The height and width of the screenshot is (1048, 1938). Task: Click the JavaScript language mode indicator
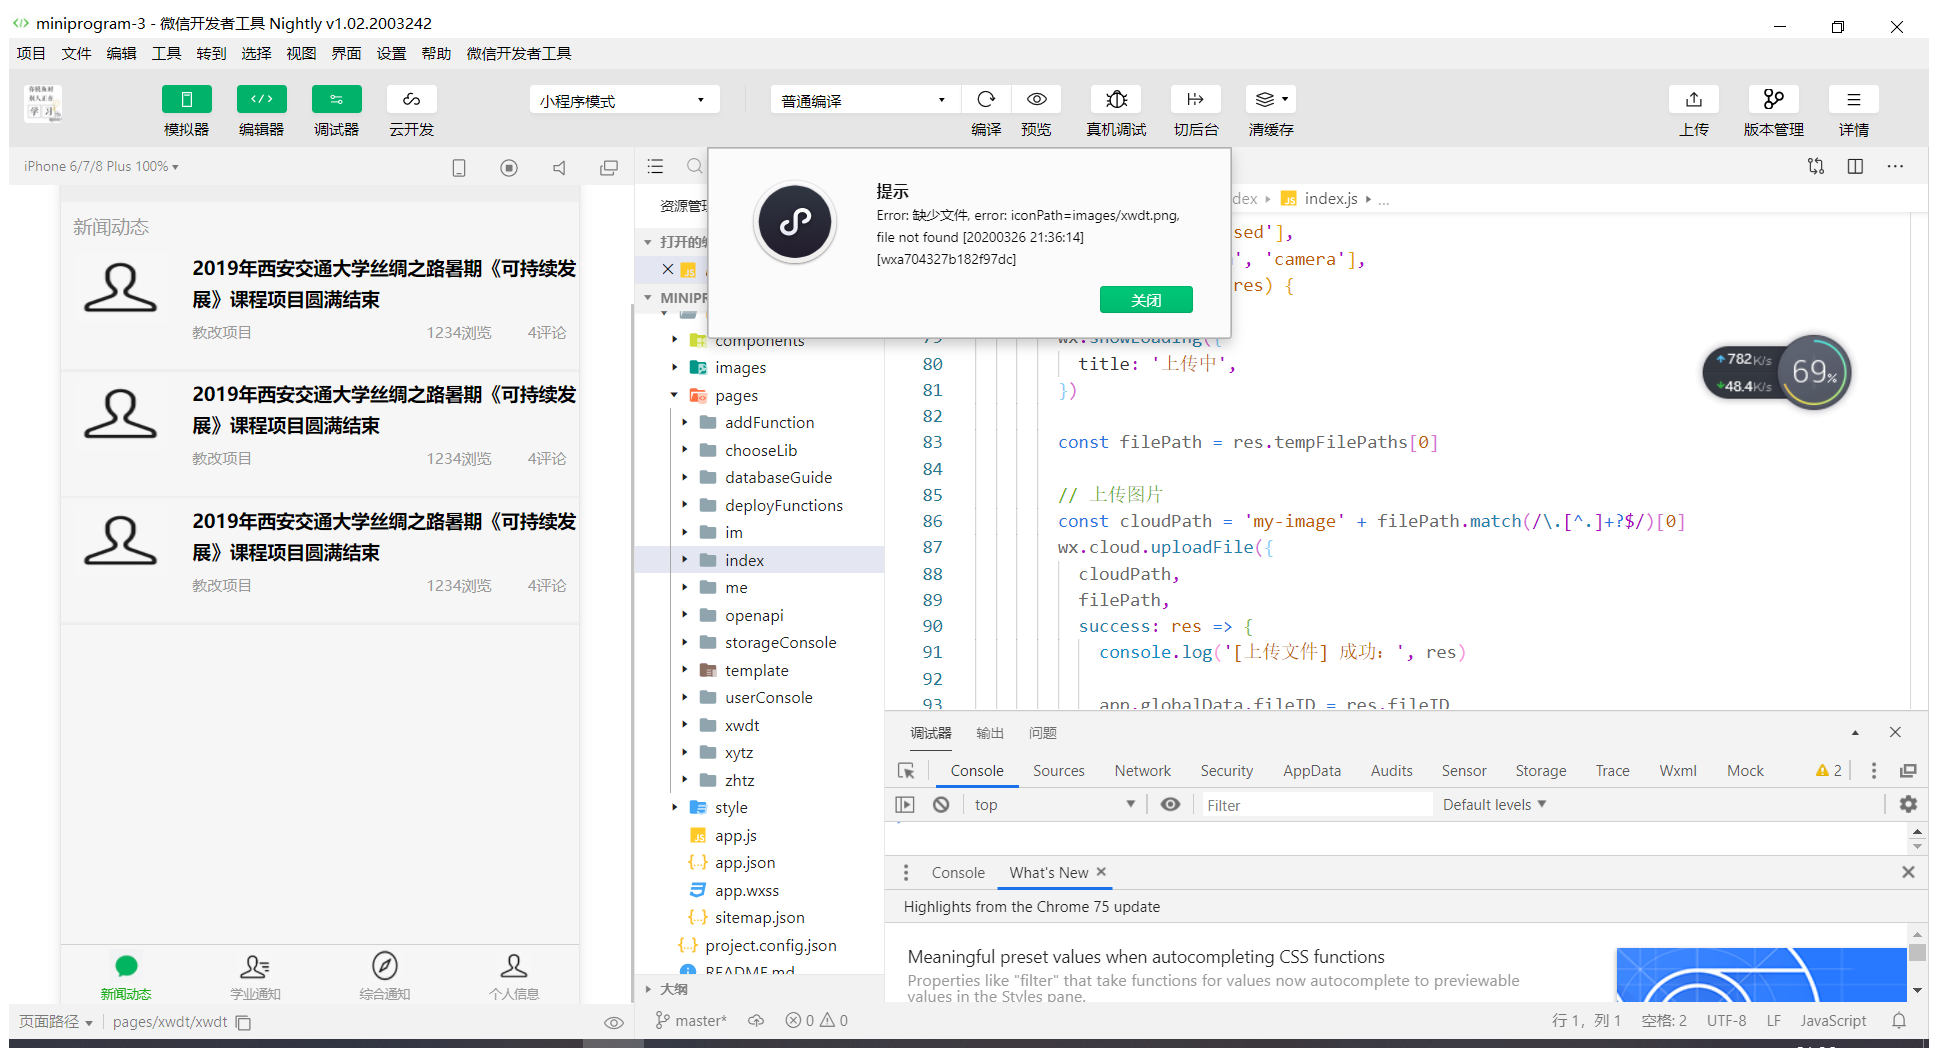(x=1833, y=1021)
